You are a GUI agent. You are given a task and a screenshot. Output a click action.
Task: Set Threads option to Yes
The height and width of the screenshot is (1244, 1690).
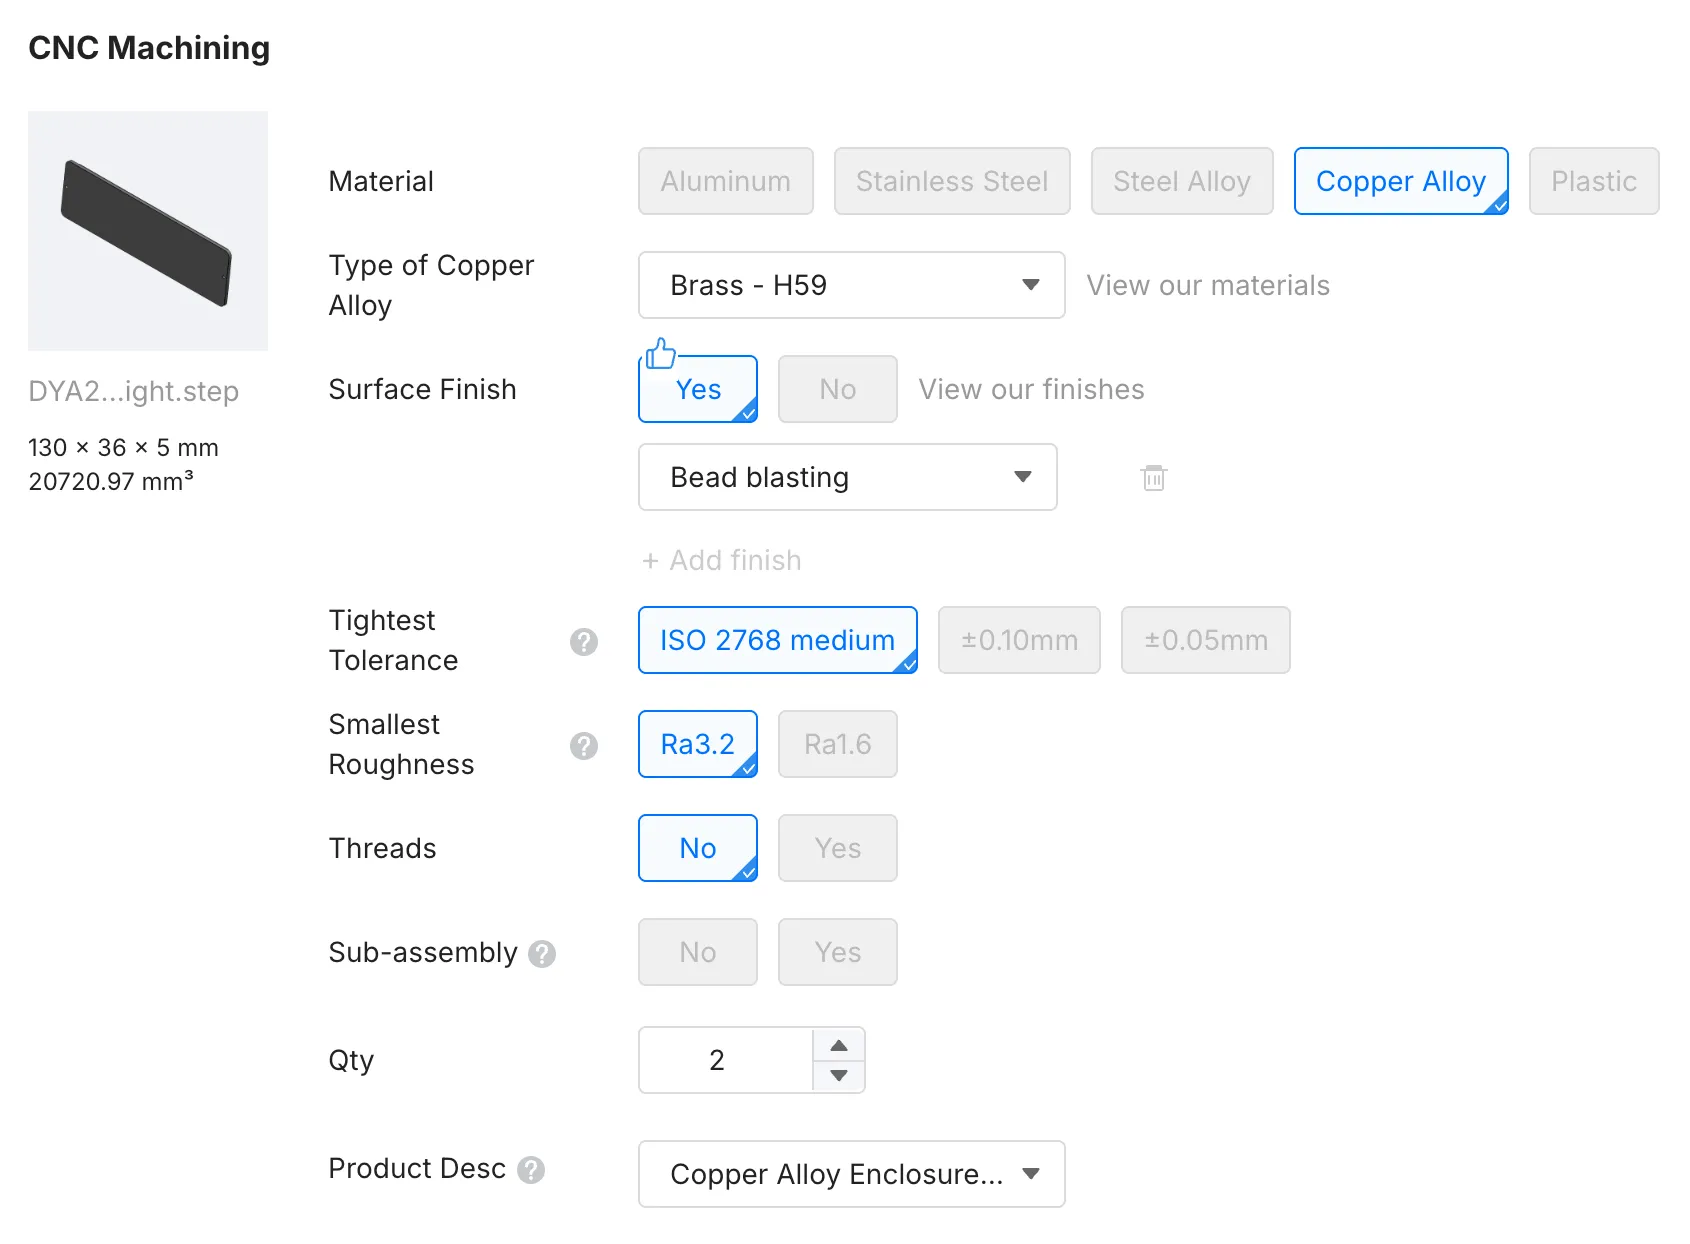(x=837, y=848)
